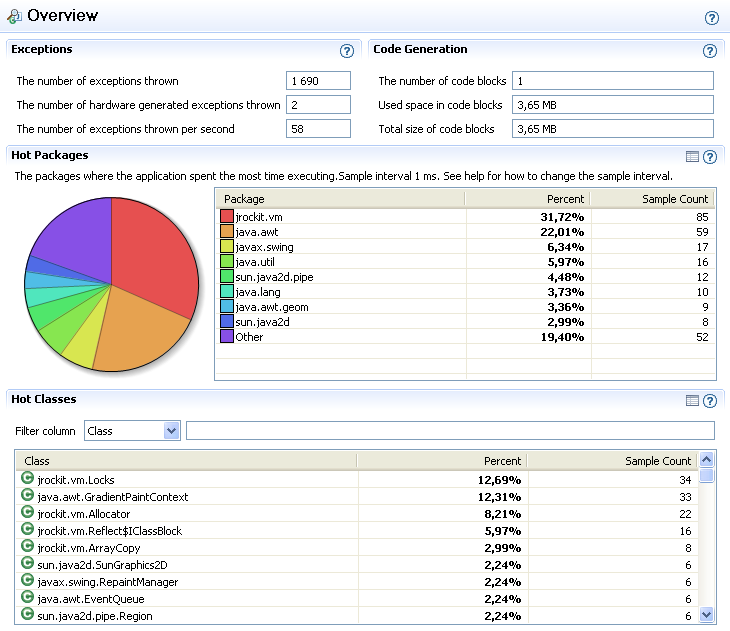Click the 8,21% percent cell
Viewport: 730px width, 631px height.
pos(502,514)
